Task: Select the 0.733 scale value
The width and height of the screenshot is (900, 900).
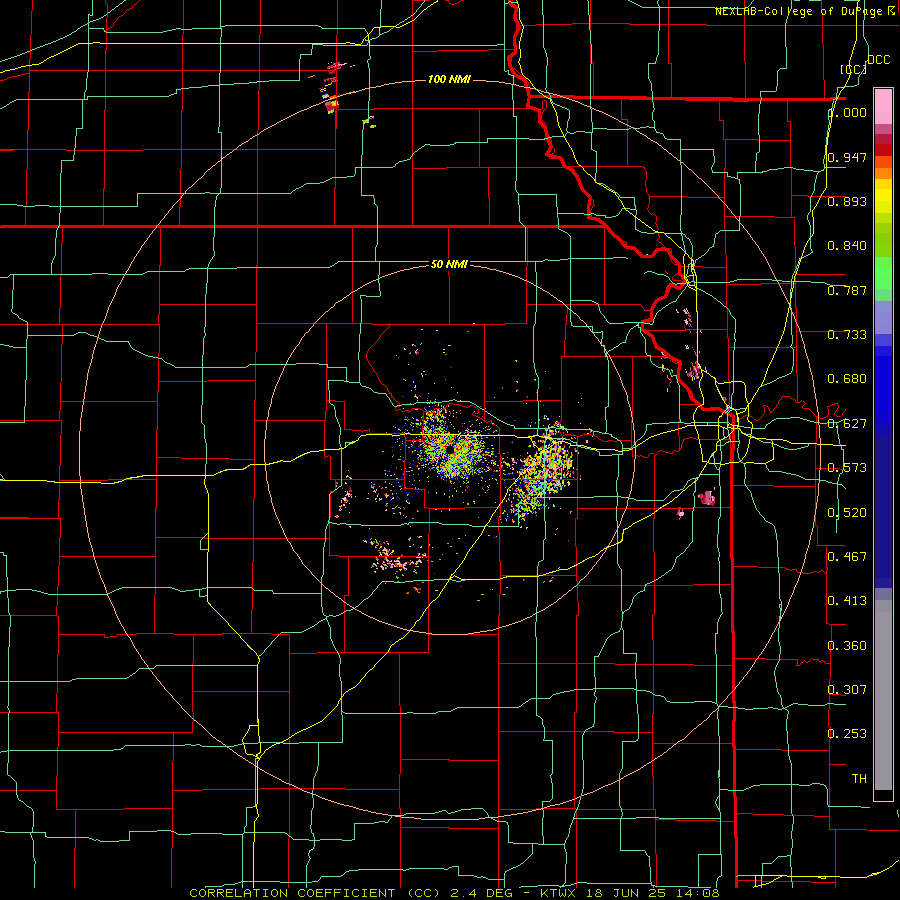Action: 847,335
